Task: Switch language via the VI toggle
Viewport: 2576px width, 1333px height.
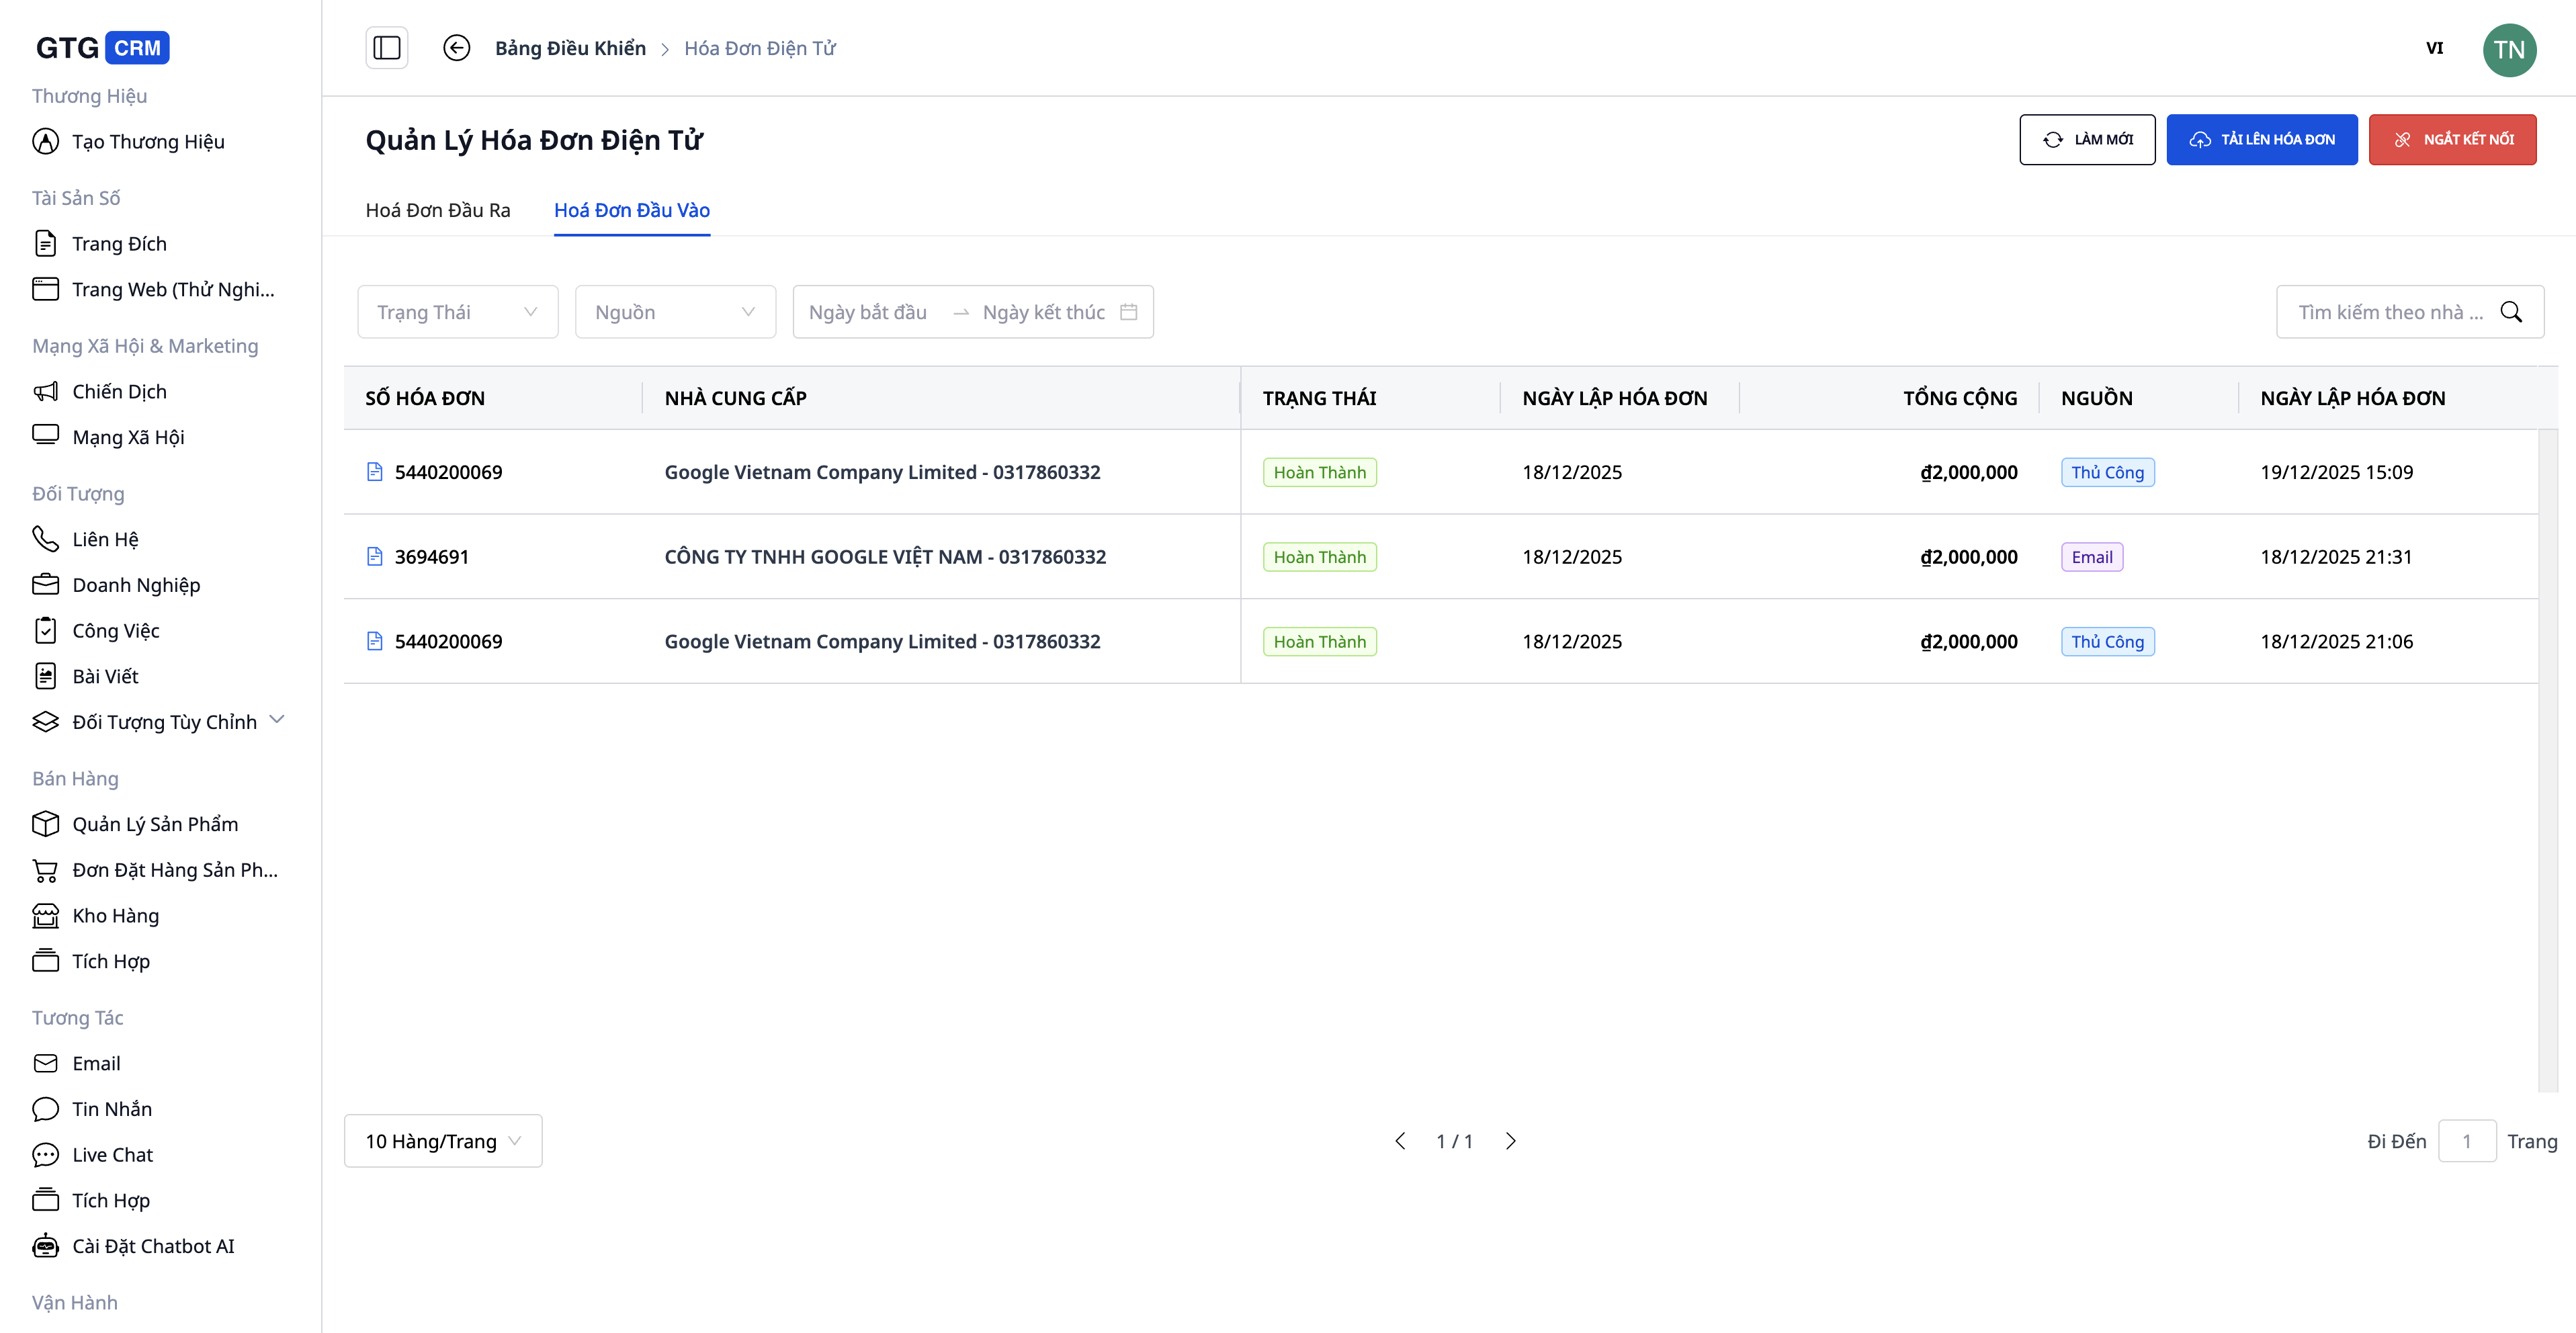Action: click(2434, 48)
